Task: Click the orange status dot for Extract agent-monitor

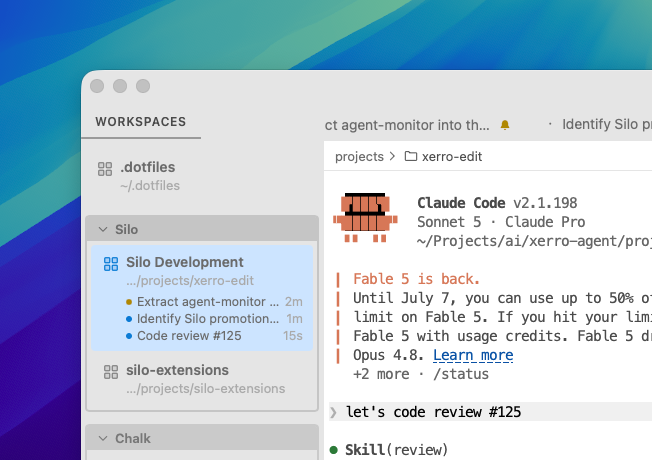Action: coord(129,302)
